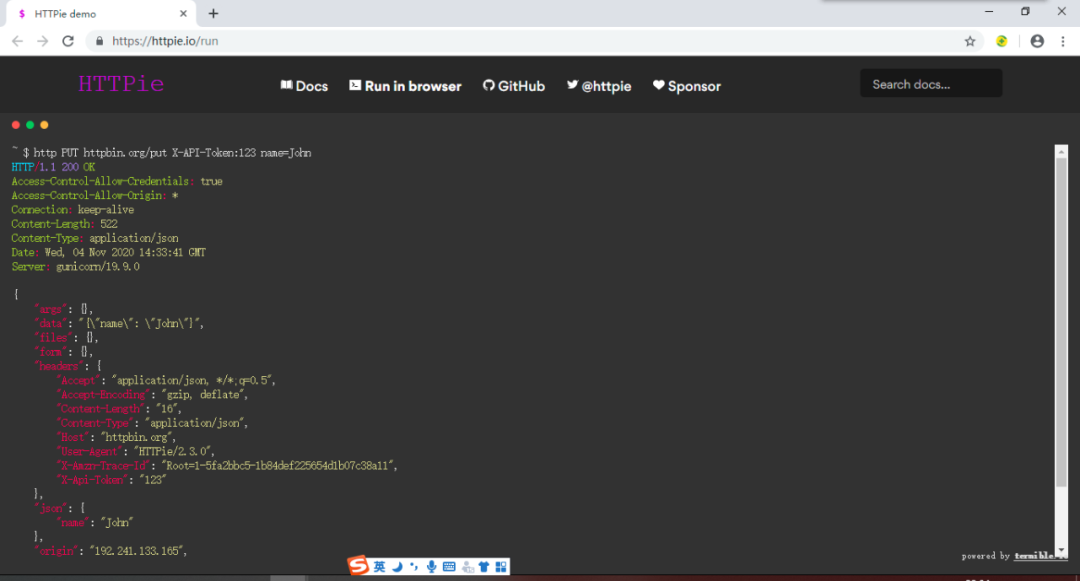Click the address bar URL

click(165, 41)
